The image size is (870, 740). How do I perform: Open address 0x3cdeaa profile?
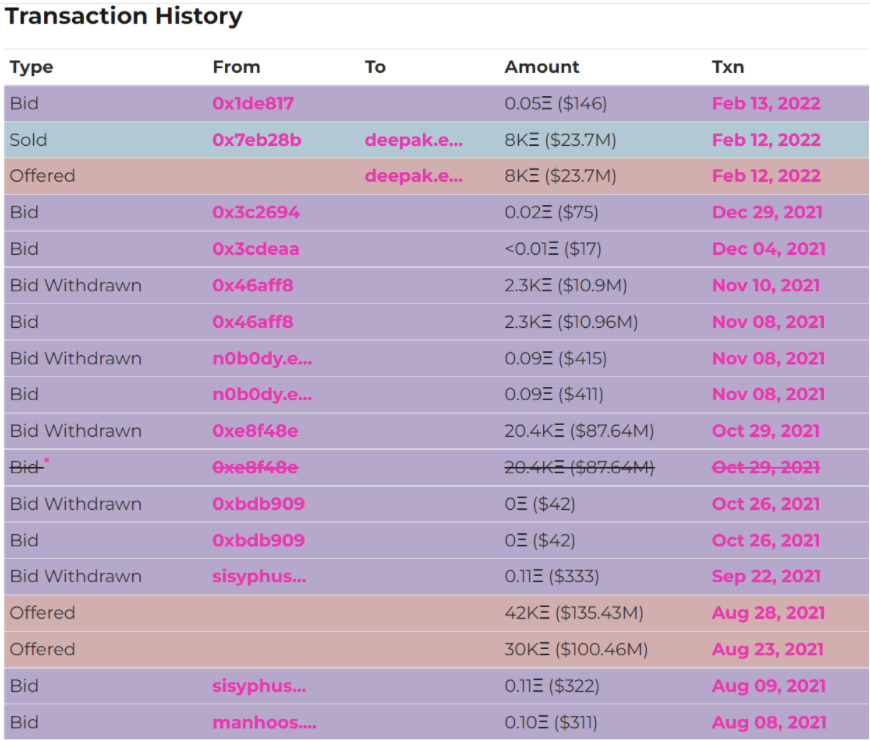pos(255,249)
